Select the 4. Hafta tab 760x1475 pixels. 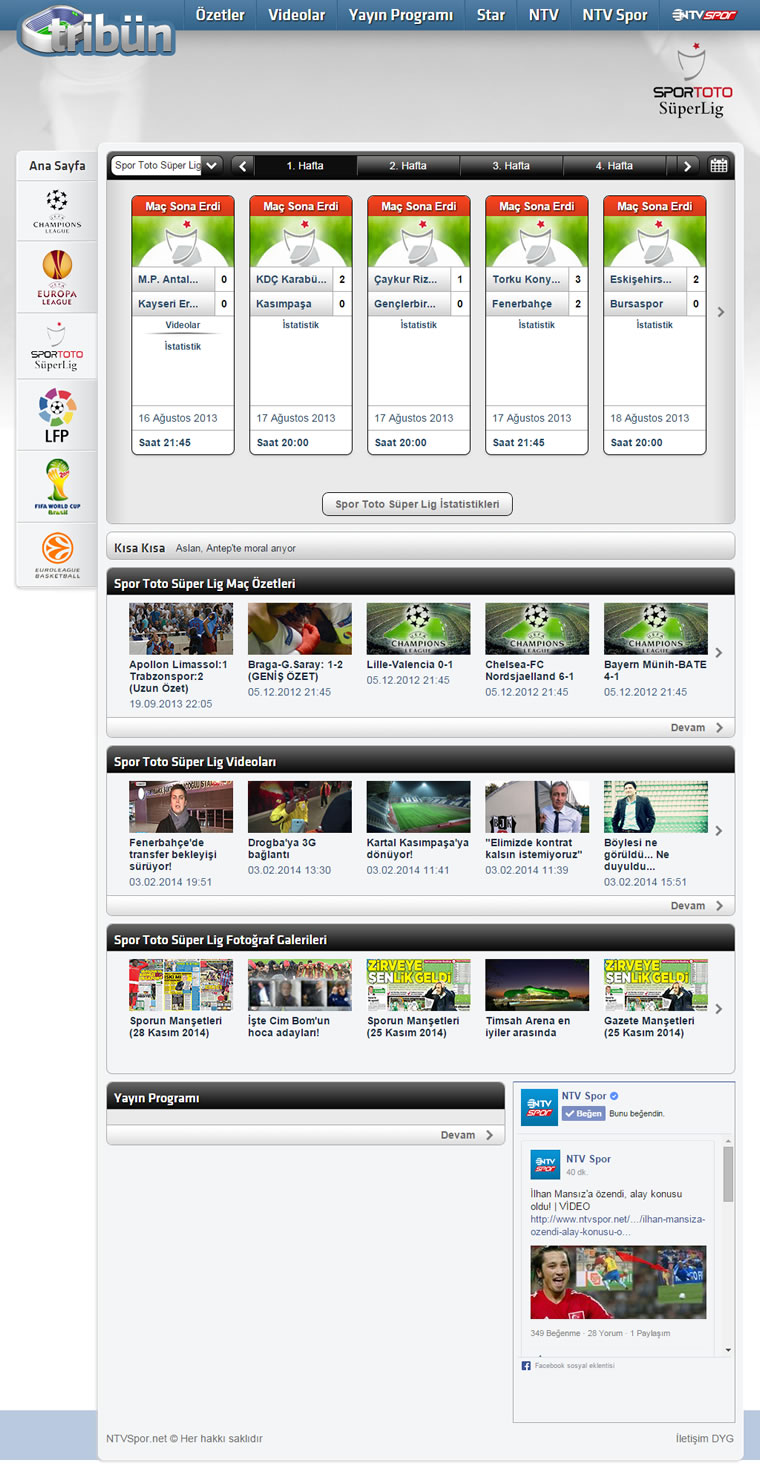pos(614,166)
